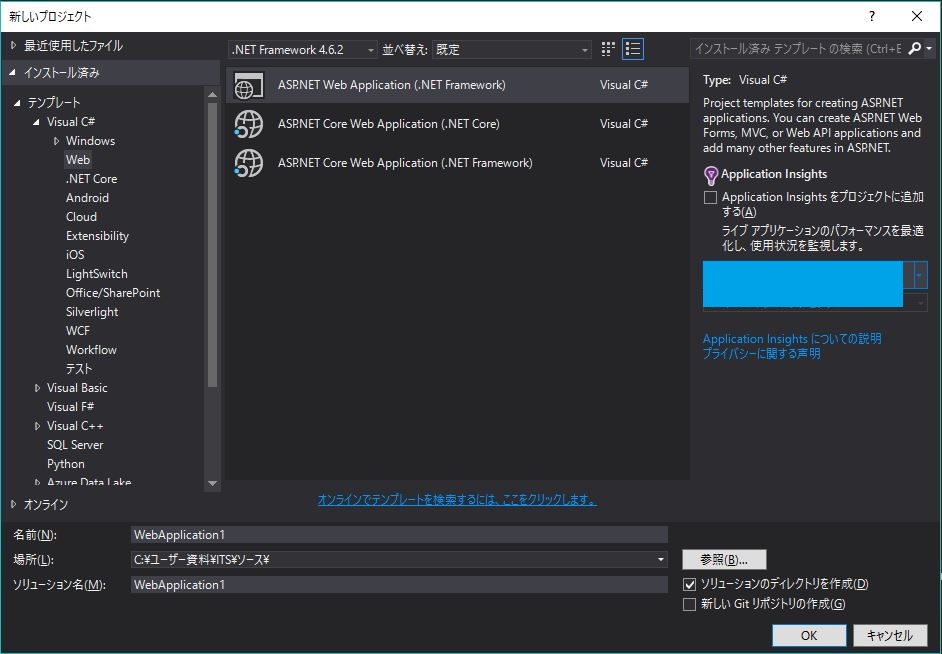Select Workflow template category
Viewport: 942px width, 654px height.
click(91, 350)
